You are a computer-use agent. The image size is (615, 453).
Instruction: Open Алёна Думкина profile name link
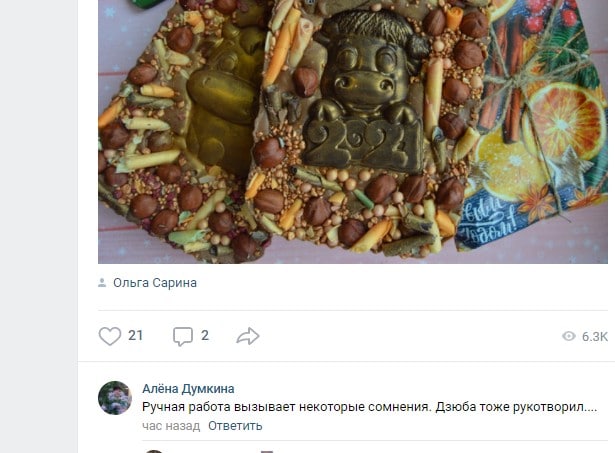(188, 389)
